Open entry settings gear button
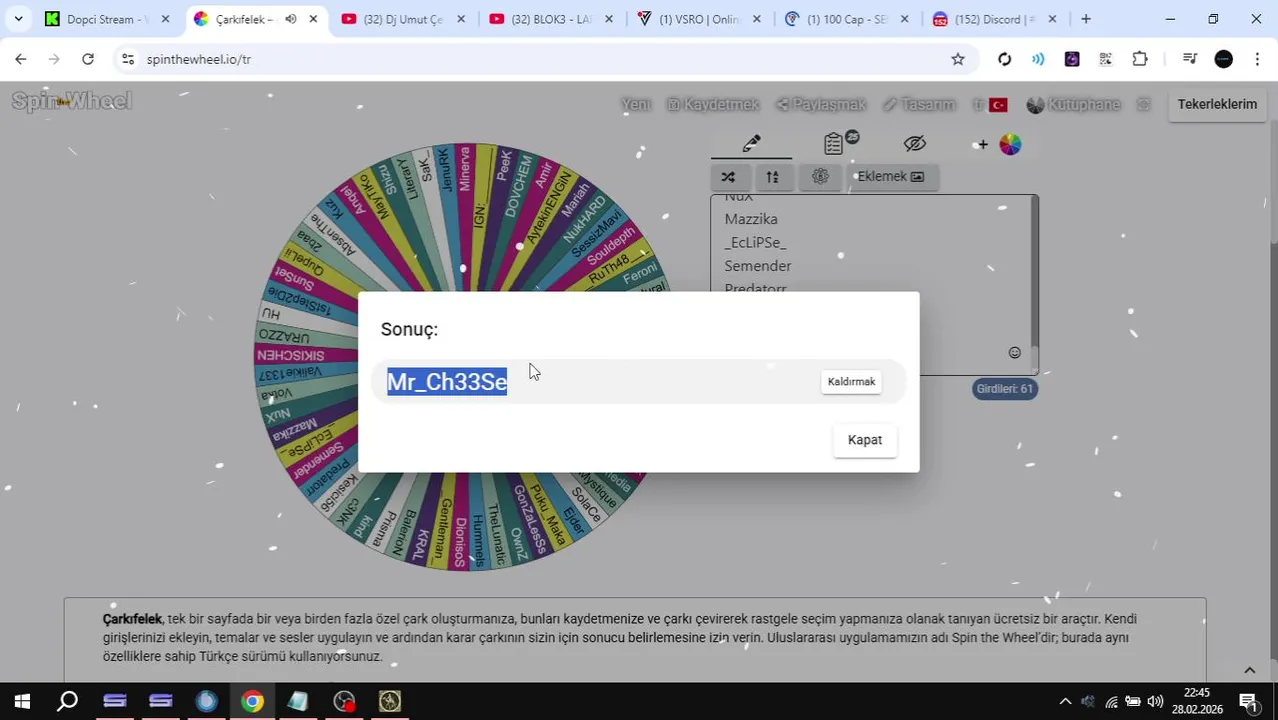1278x720 pixels. point(820,177)
